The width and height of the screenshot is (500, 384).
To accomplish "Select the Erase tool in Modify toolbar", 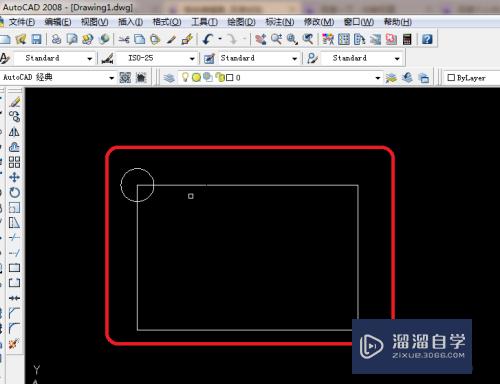I will click(x=15, y=101).
